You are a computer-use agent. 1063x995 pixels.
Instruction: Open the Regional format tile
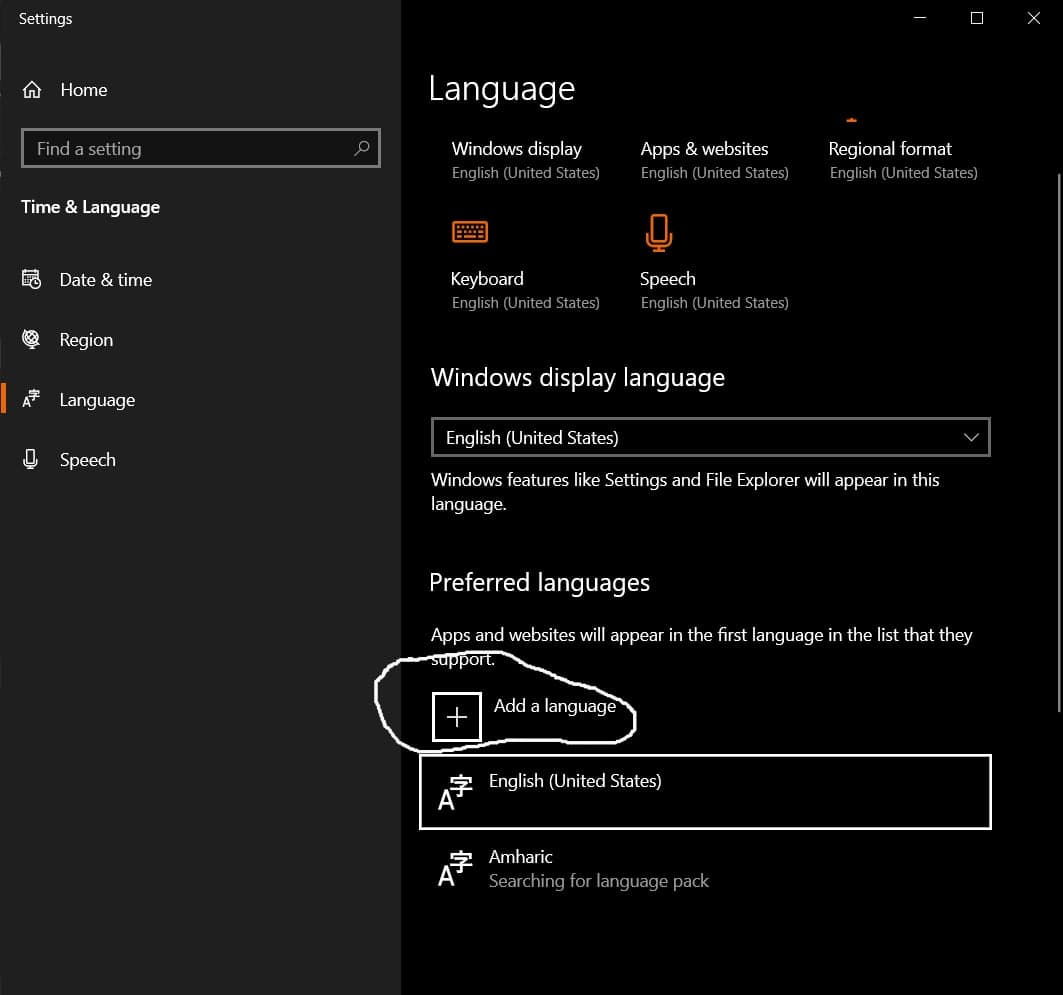903,160
